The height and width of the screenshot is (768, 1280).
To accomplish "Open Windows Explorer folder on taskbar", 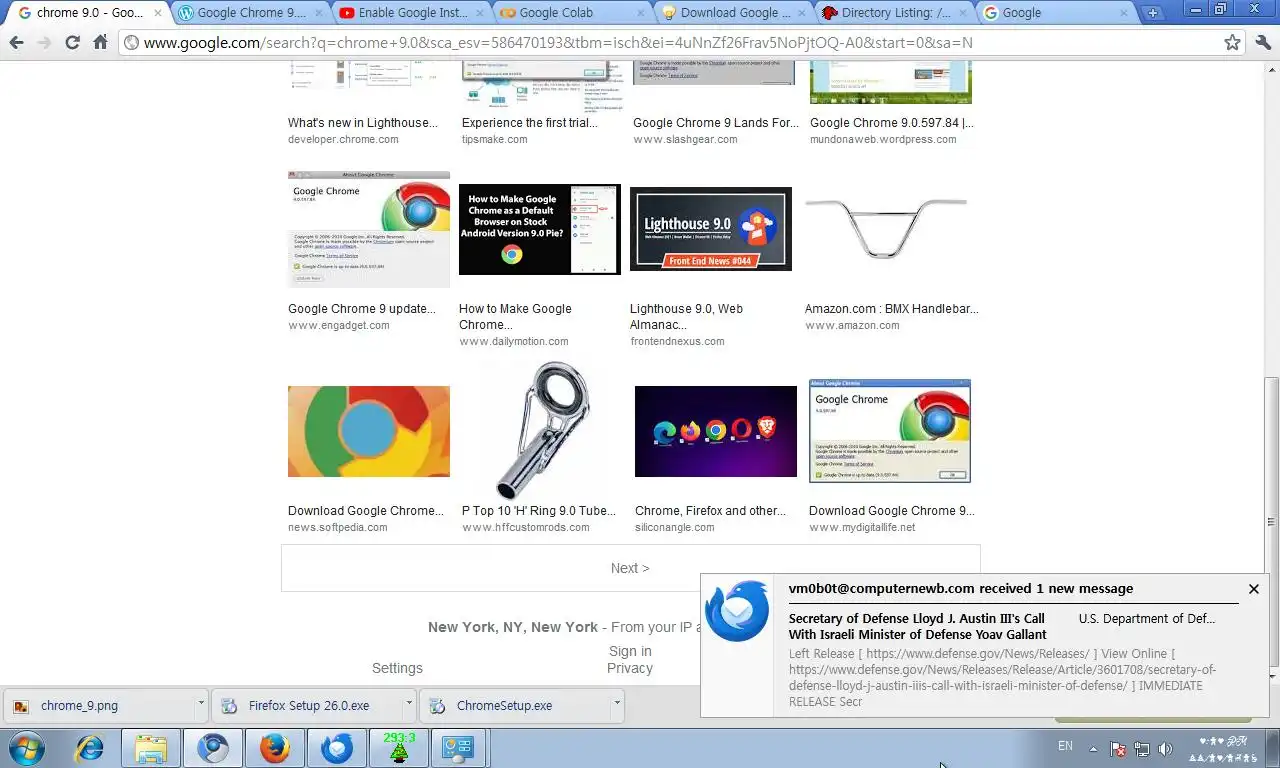I will [151, 748].
